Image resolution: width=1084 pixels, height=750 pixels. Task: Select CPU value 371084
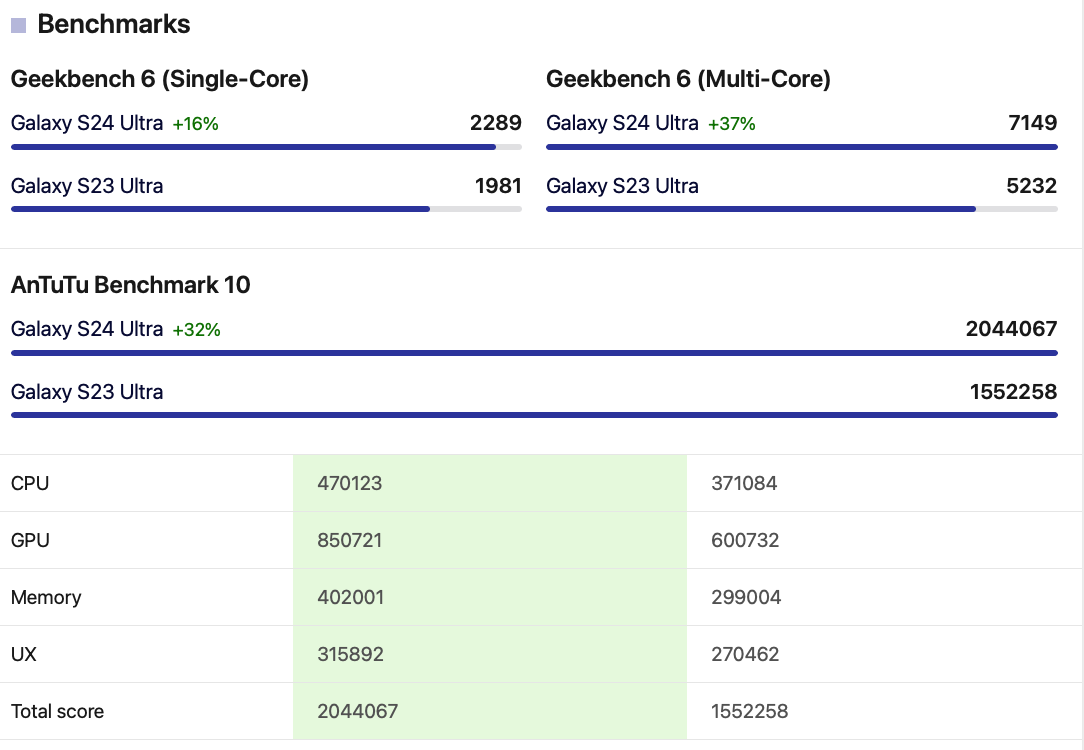(x=744, y=483)
